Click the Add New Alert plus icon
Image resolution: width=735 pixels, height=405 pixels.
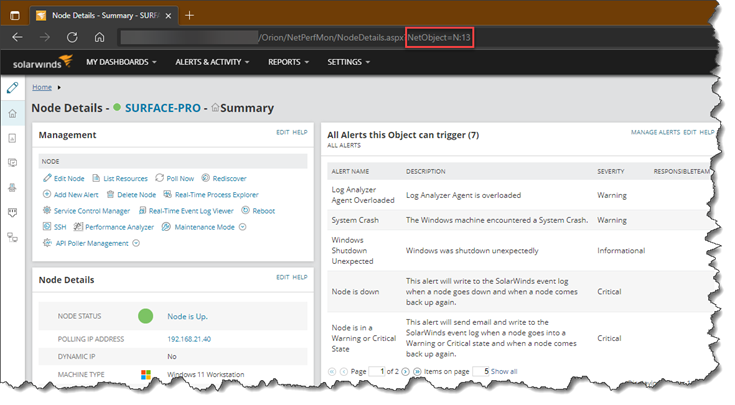point(47,194)
